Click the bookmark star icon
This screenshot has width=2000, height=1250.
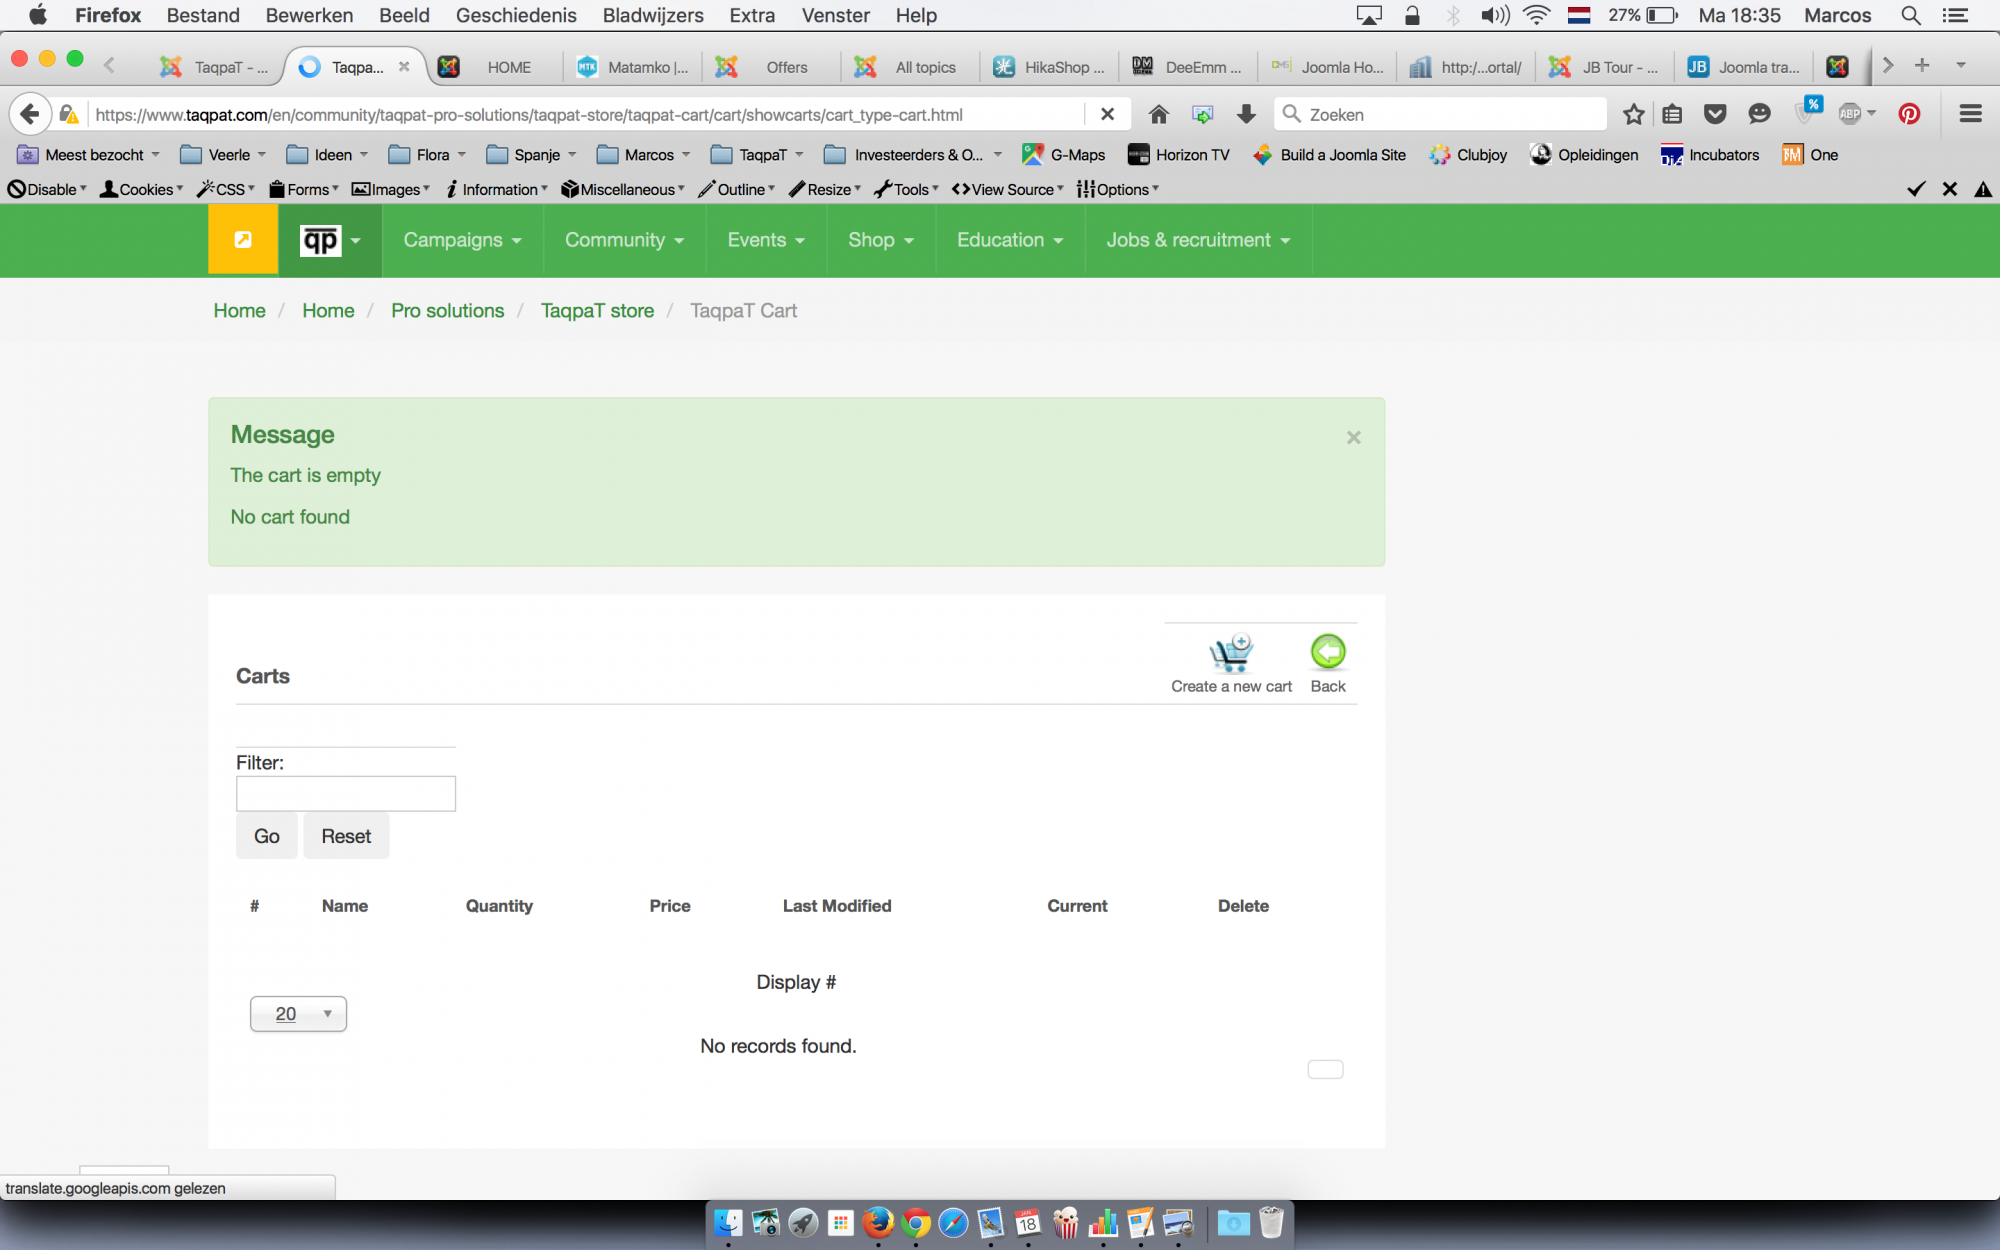coord(1633,114)
